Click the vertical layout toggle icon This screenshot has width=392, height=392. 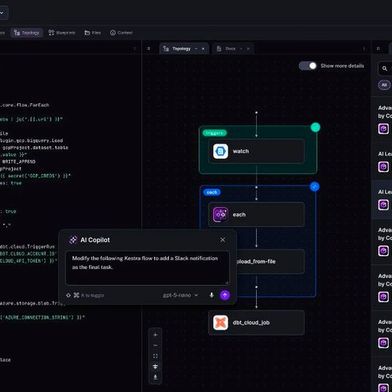click(x=155, y=367)
